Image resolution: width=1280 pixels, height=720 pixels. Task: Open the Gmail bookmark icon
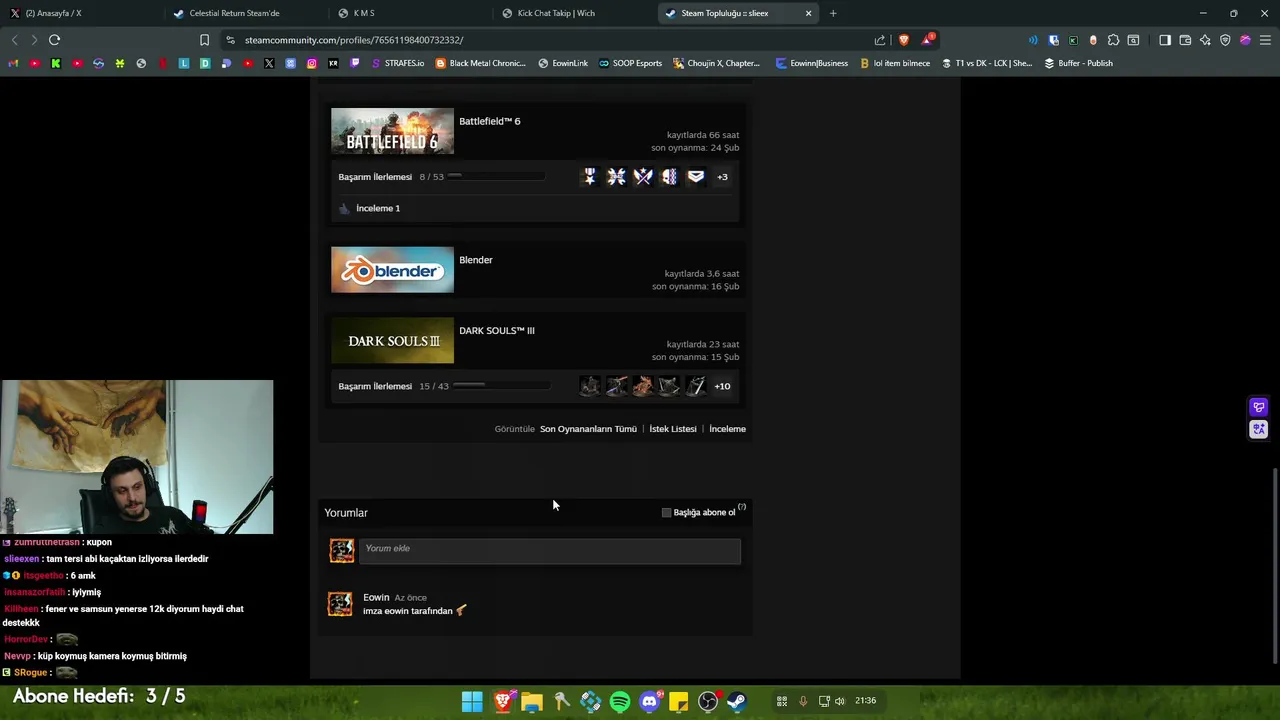tap(13, 63)
